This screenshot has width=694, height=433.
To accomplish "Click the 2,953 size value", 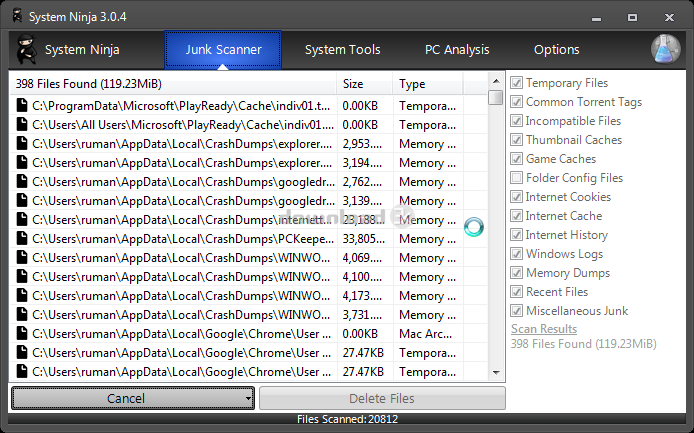I will pos(362,144).
